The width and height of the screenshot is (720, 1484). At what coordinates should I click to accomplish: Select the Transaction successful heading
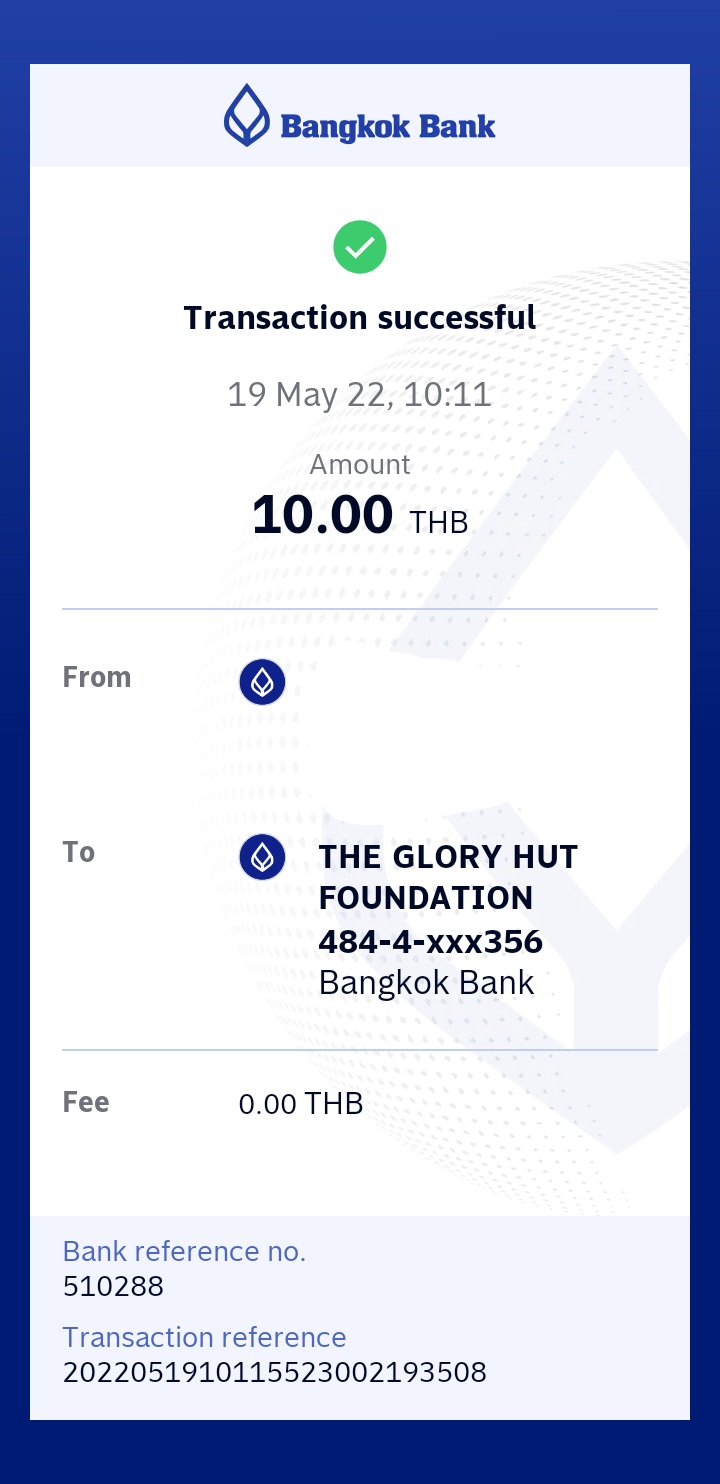coord(360,318)
